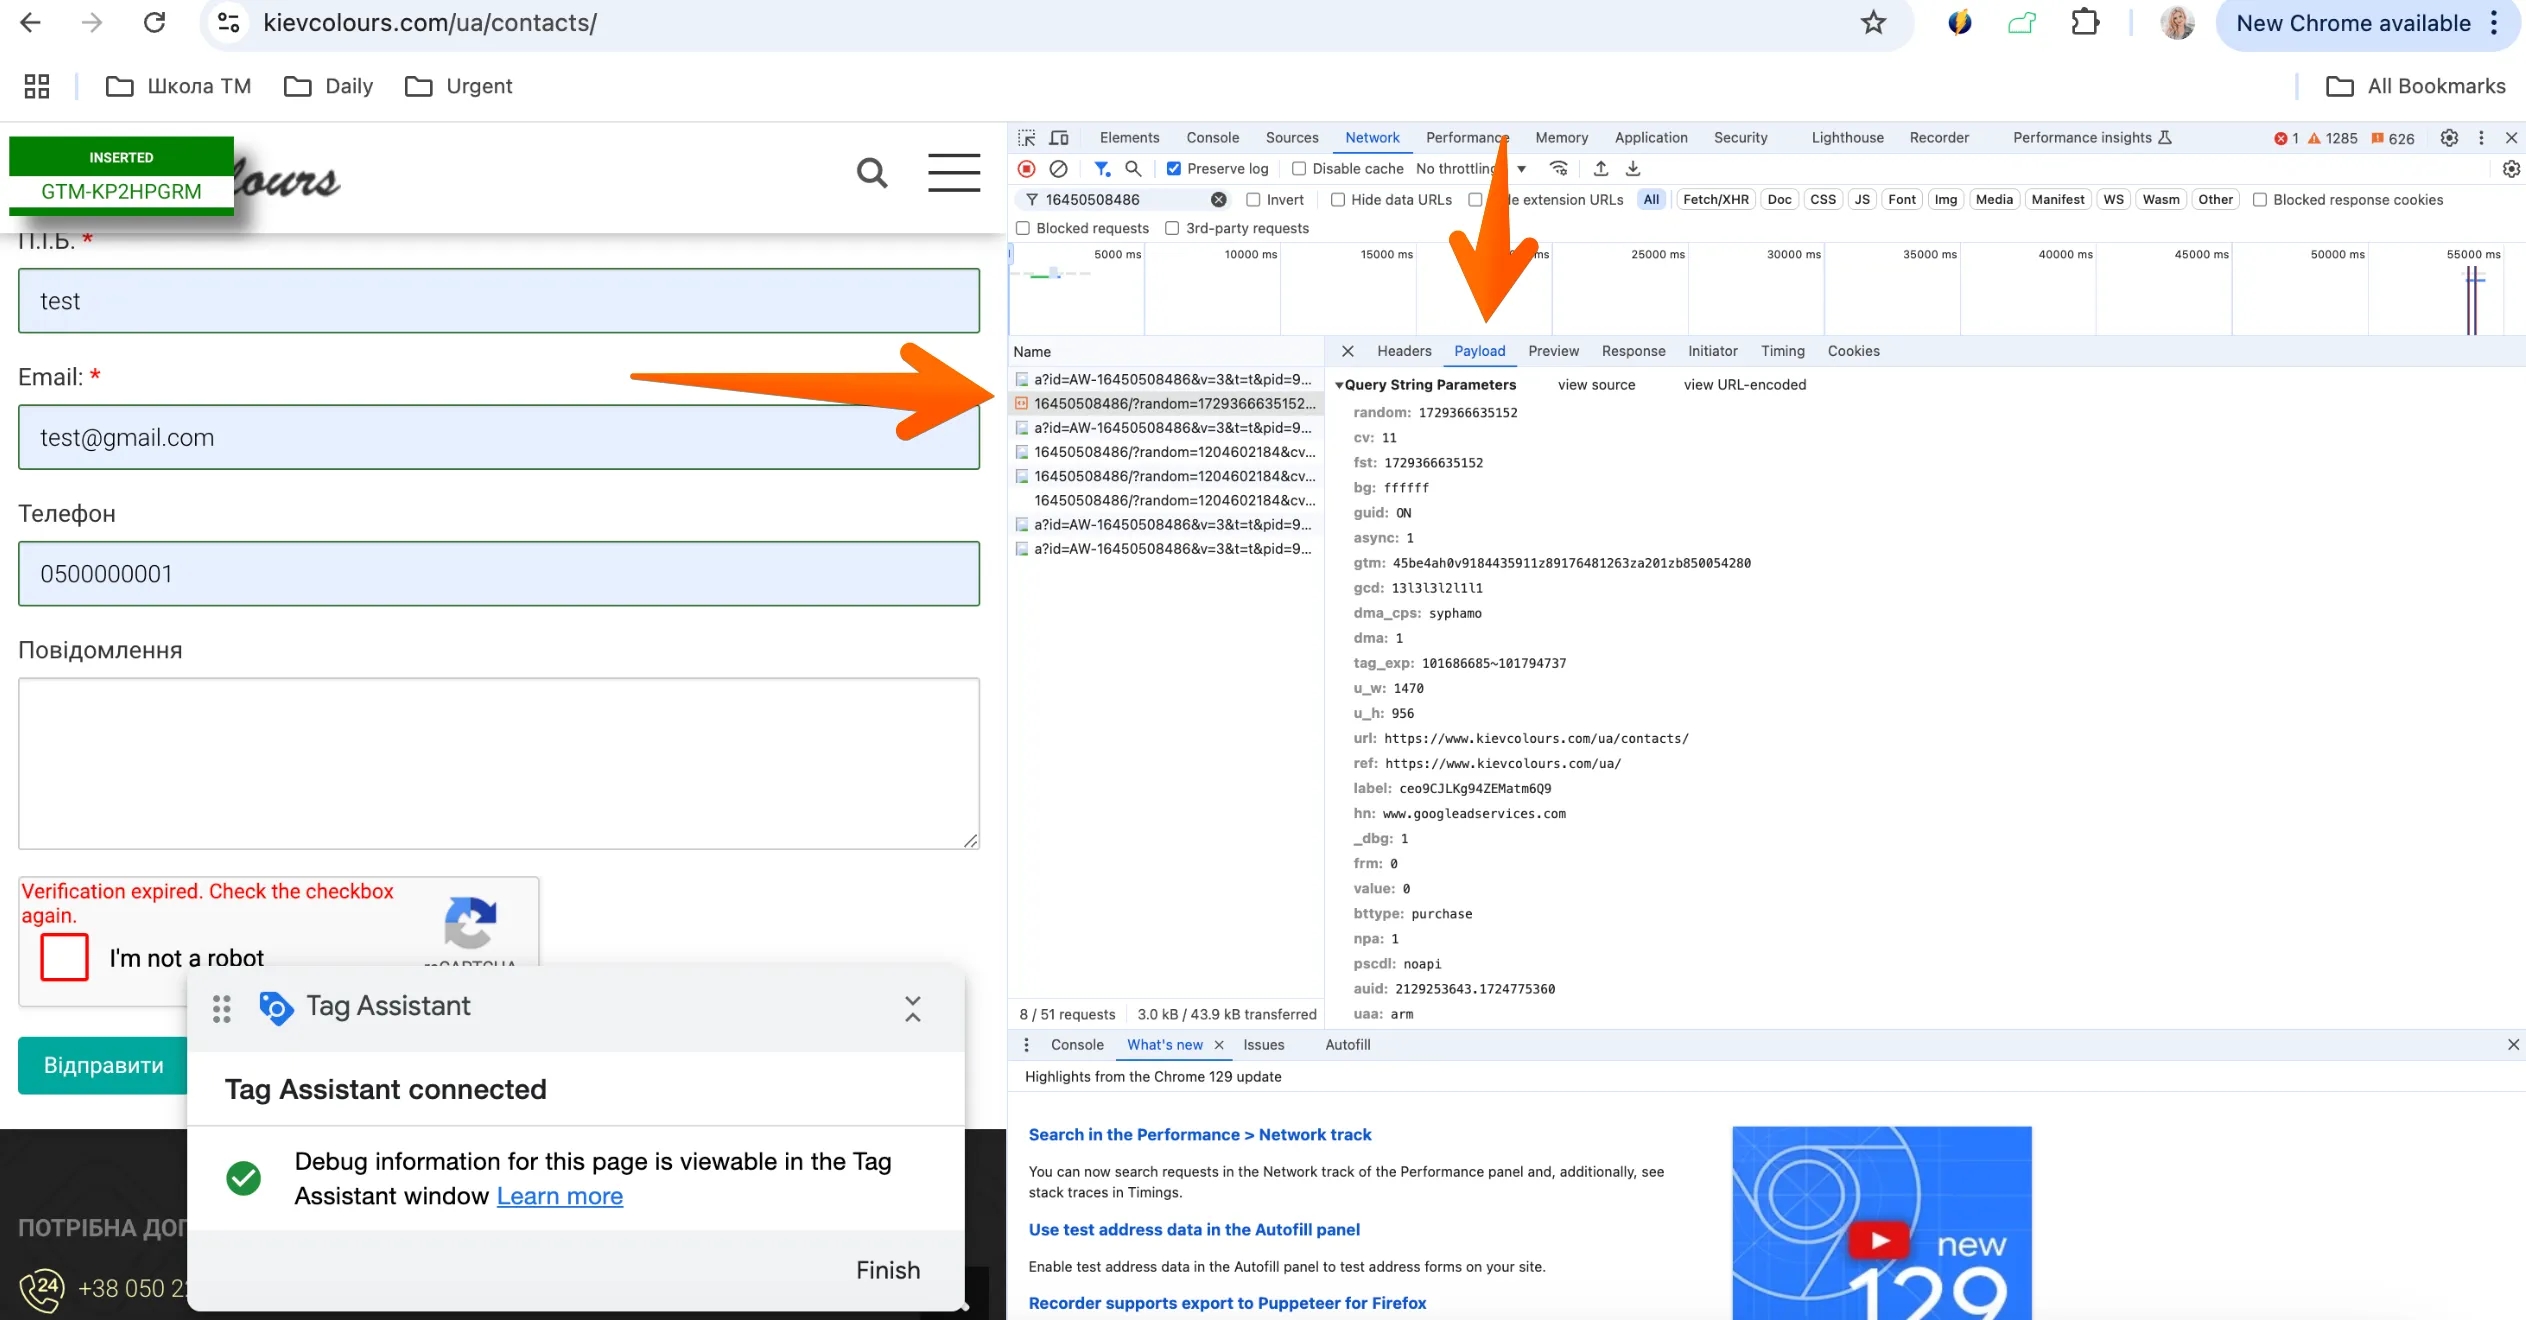Click the browser back arrow

30,22
